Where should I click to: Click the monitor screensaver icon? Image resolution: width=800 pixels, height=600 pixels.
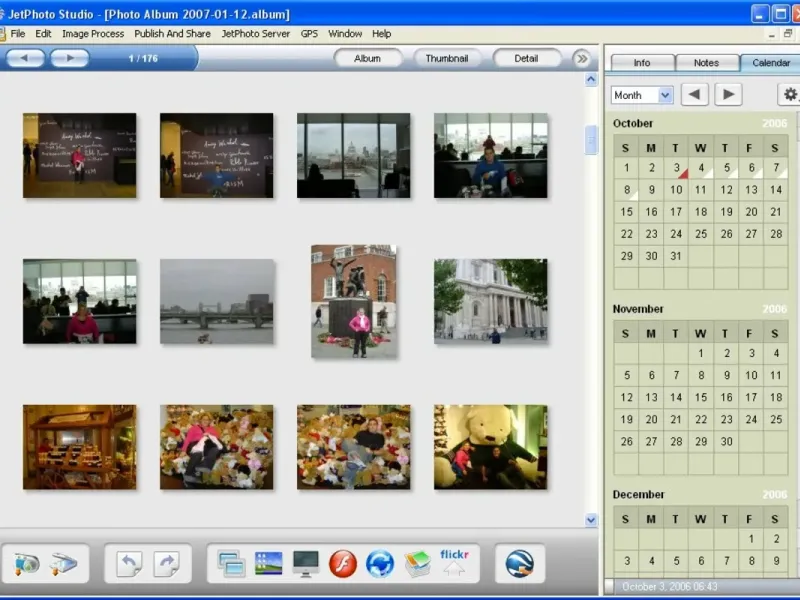306,564
